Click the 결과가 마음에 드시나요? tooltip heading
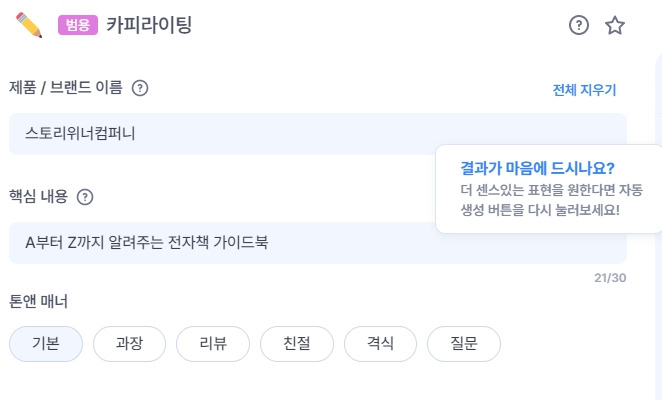Screen dimensions: 662x400 pyautogui.click(x=537, y=168)
